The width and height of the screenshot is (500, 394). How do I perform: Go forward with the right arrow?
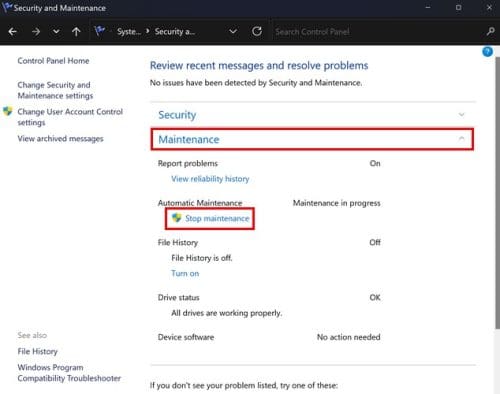[36, 32]
